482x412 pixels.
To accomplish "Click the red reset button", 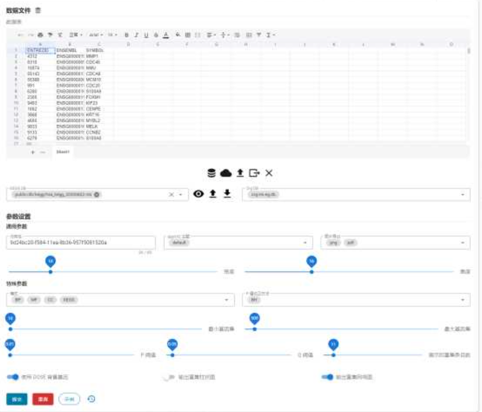I will coord(43,399).
